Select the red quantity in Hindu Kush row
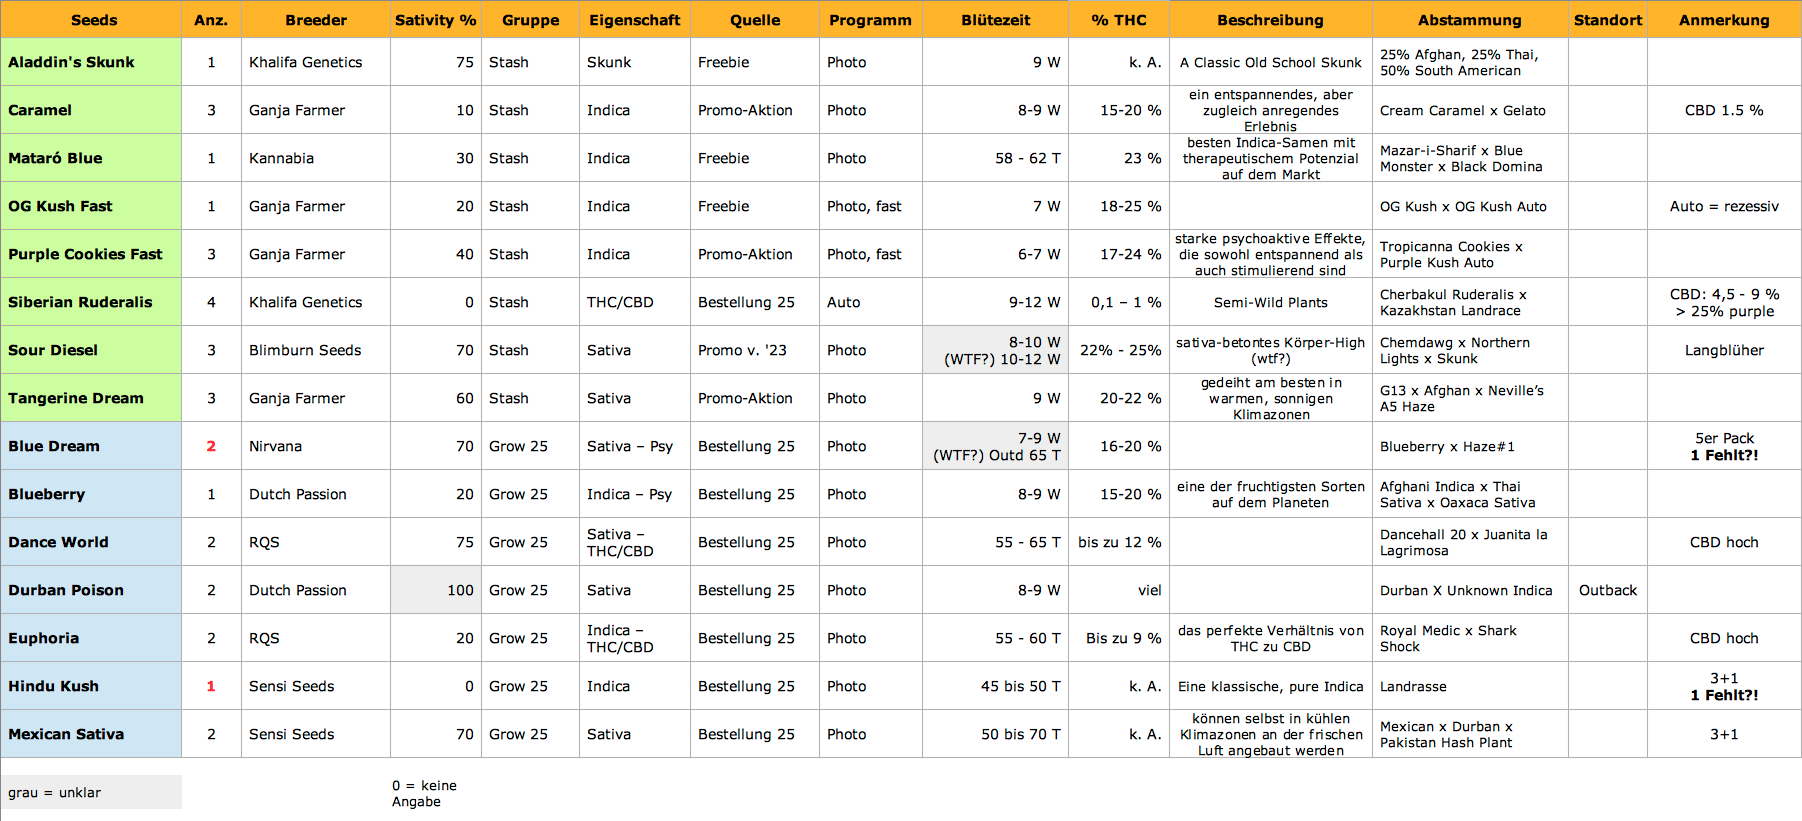This screenshot has width=1802, height=821. (x=211, y=686)
